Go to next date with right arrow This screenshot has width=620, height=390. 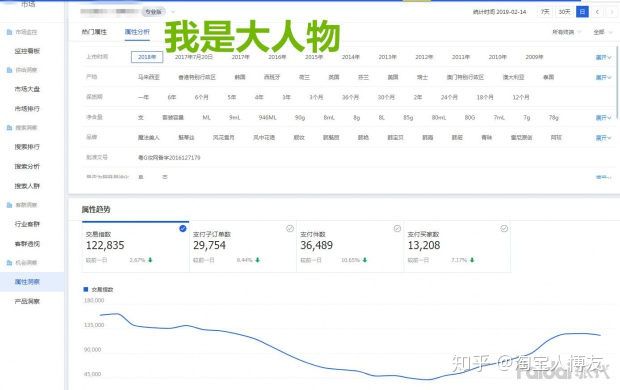pos(612,12)
